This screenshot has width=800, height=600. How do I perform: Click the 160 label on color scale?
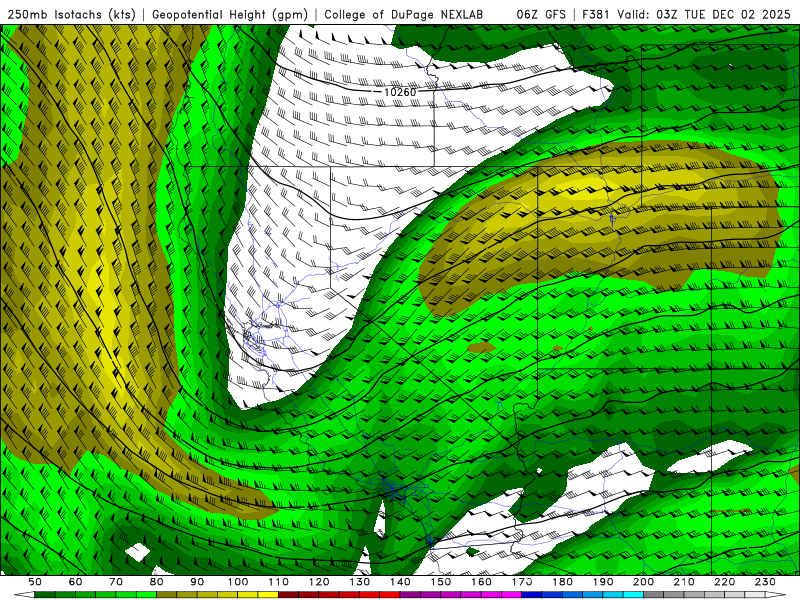pyautogui.click(x=481, y=582)
